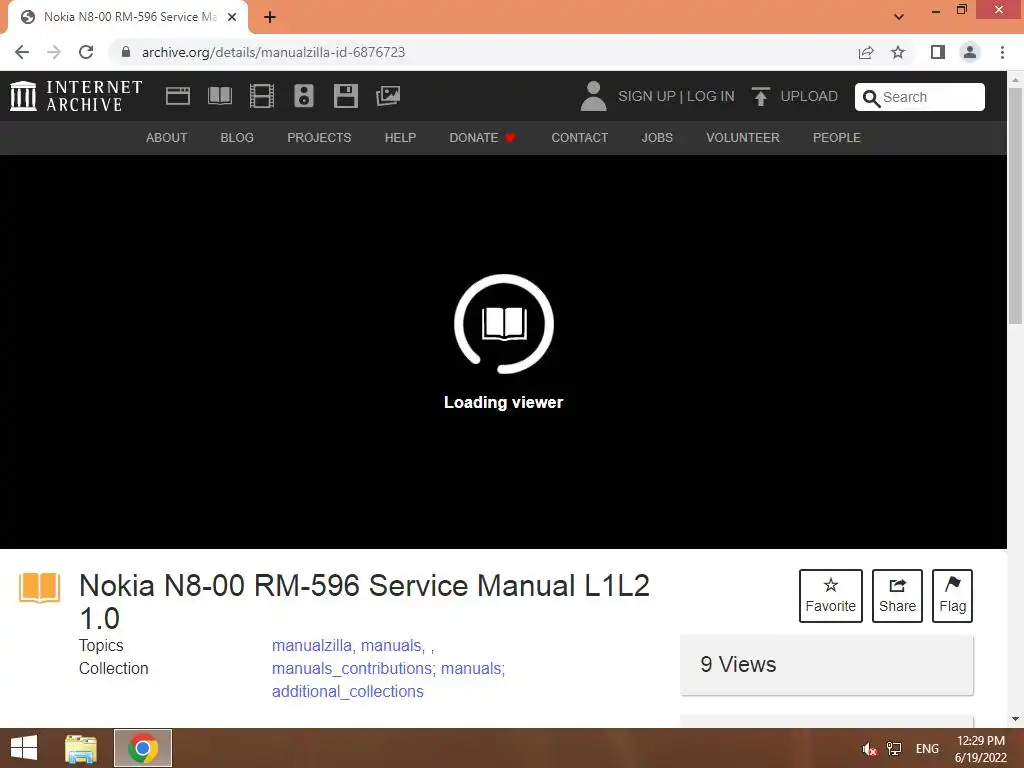Open Chrome three-dot menu

[x=1002, y=52]
